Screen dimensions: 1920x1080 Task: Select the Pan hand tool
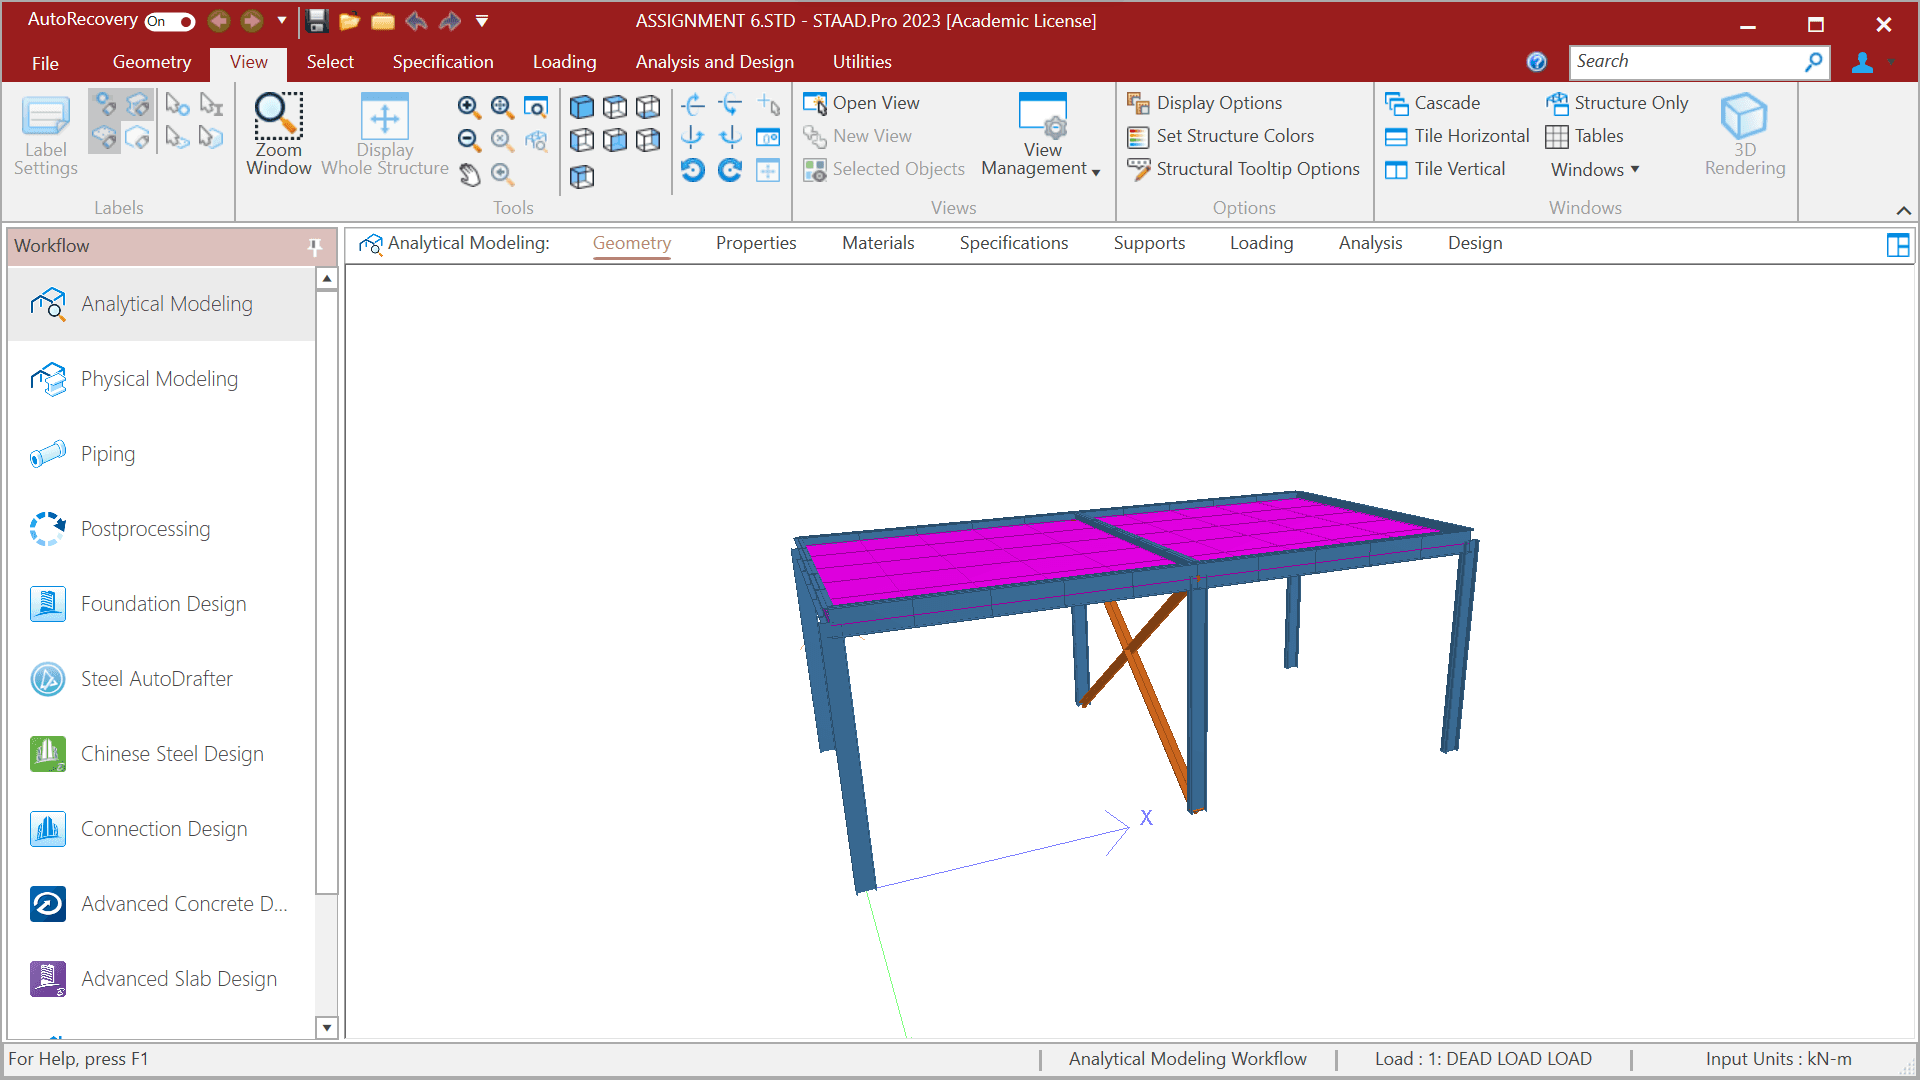click(469, 175)
